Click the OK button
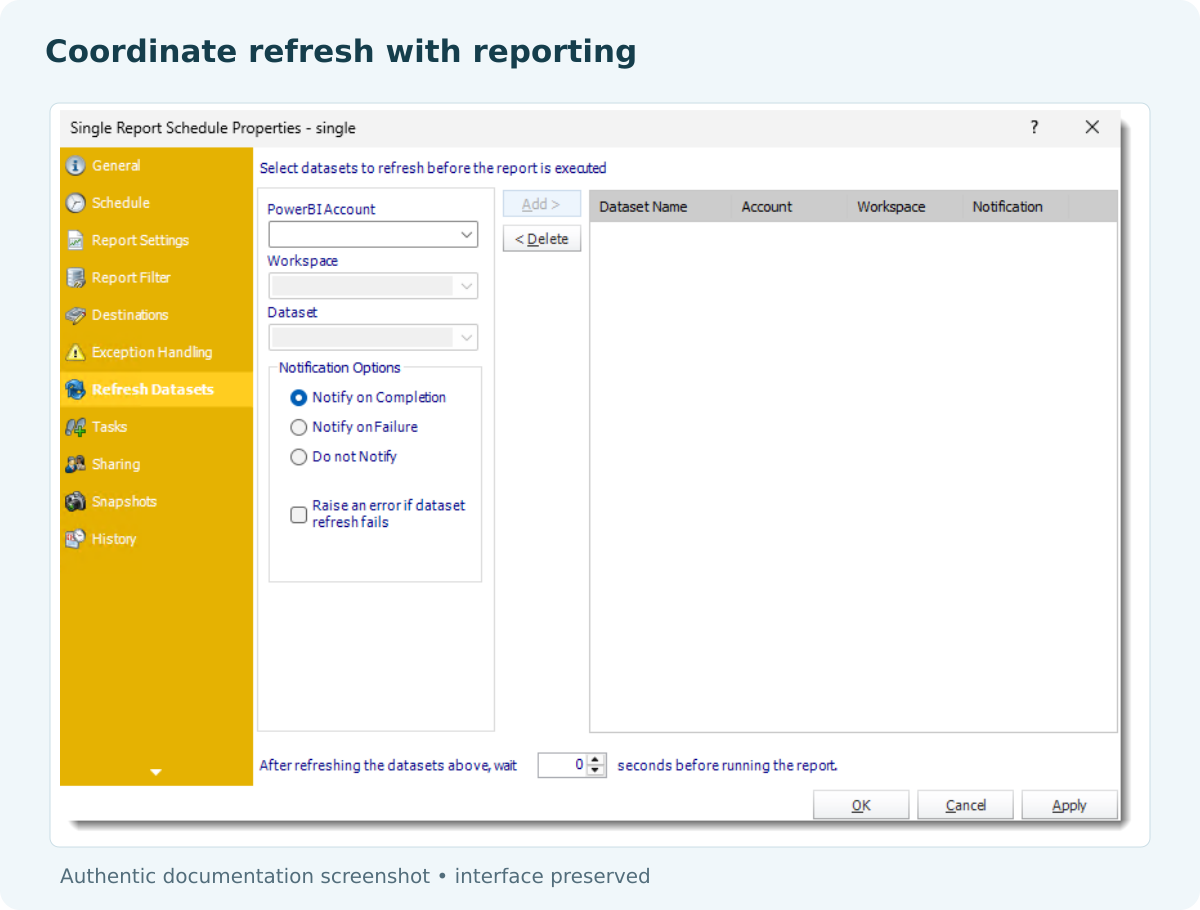The width and height of the screenshot is (1200, 910). point(861,805)
